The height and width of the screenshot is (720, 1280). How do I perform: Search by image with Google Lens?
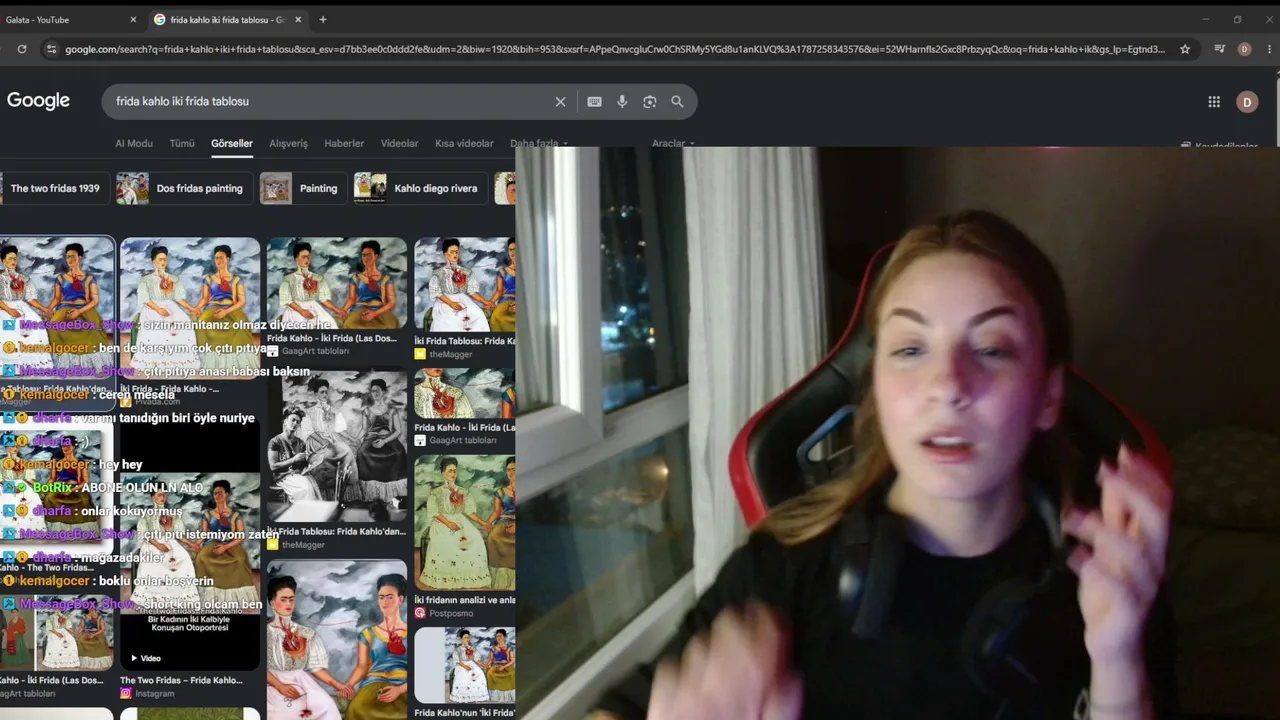(x=650, y=102)
